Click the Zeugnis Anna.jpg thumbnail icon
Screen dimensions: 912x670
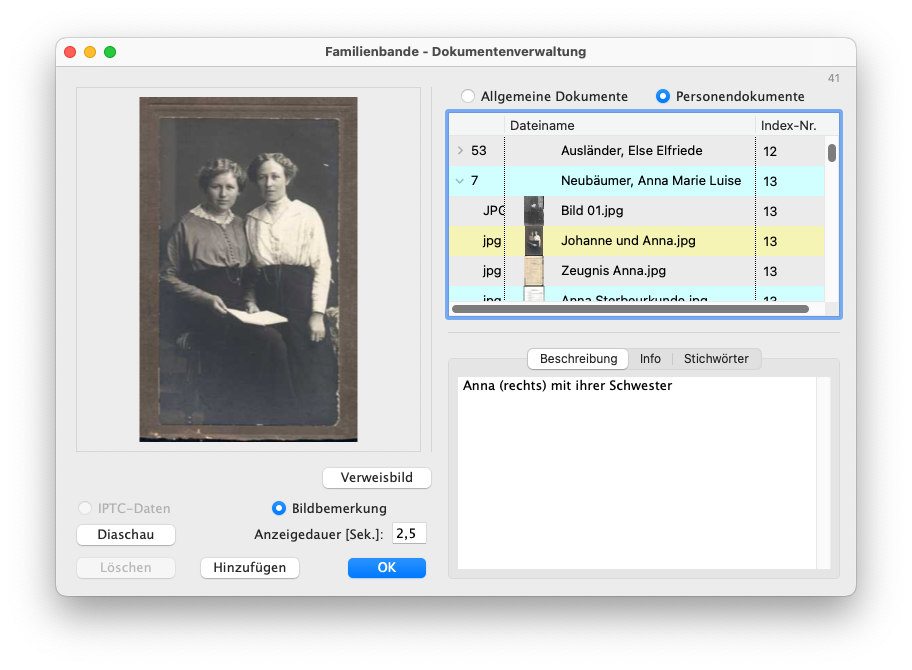pos(534,271)
